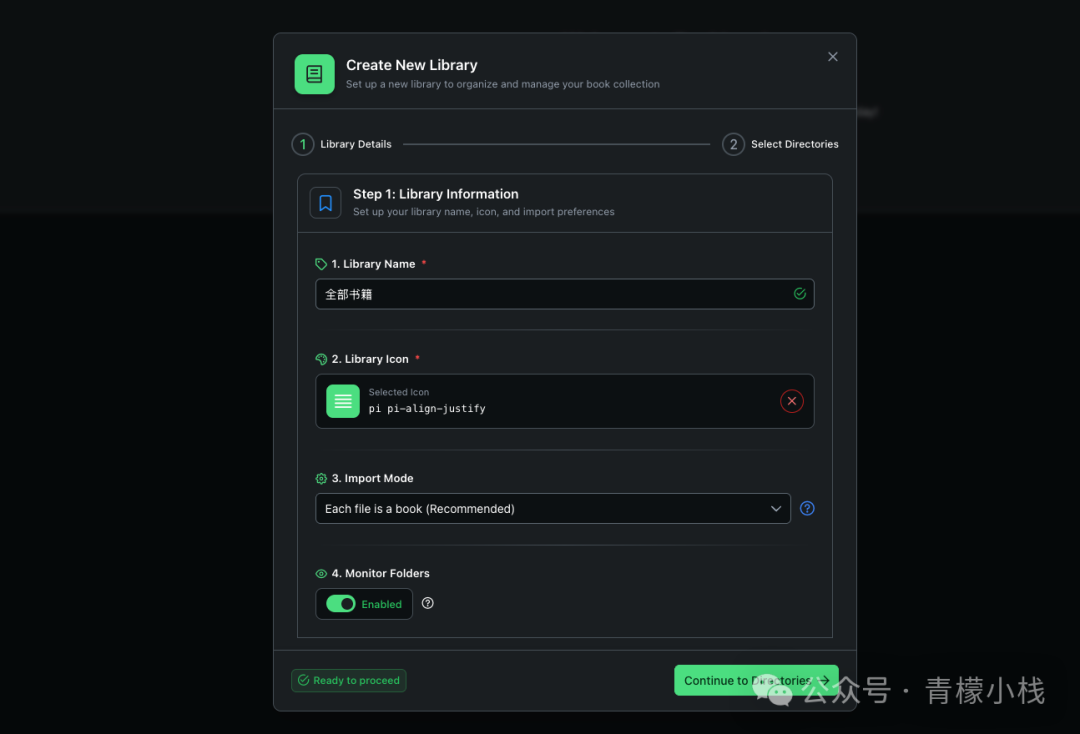The width and height of the screenshot is (1080, 734).
Task: Open the Import Mode dropdown
Action: pos(553,508)
